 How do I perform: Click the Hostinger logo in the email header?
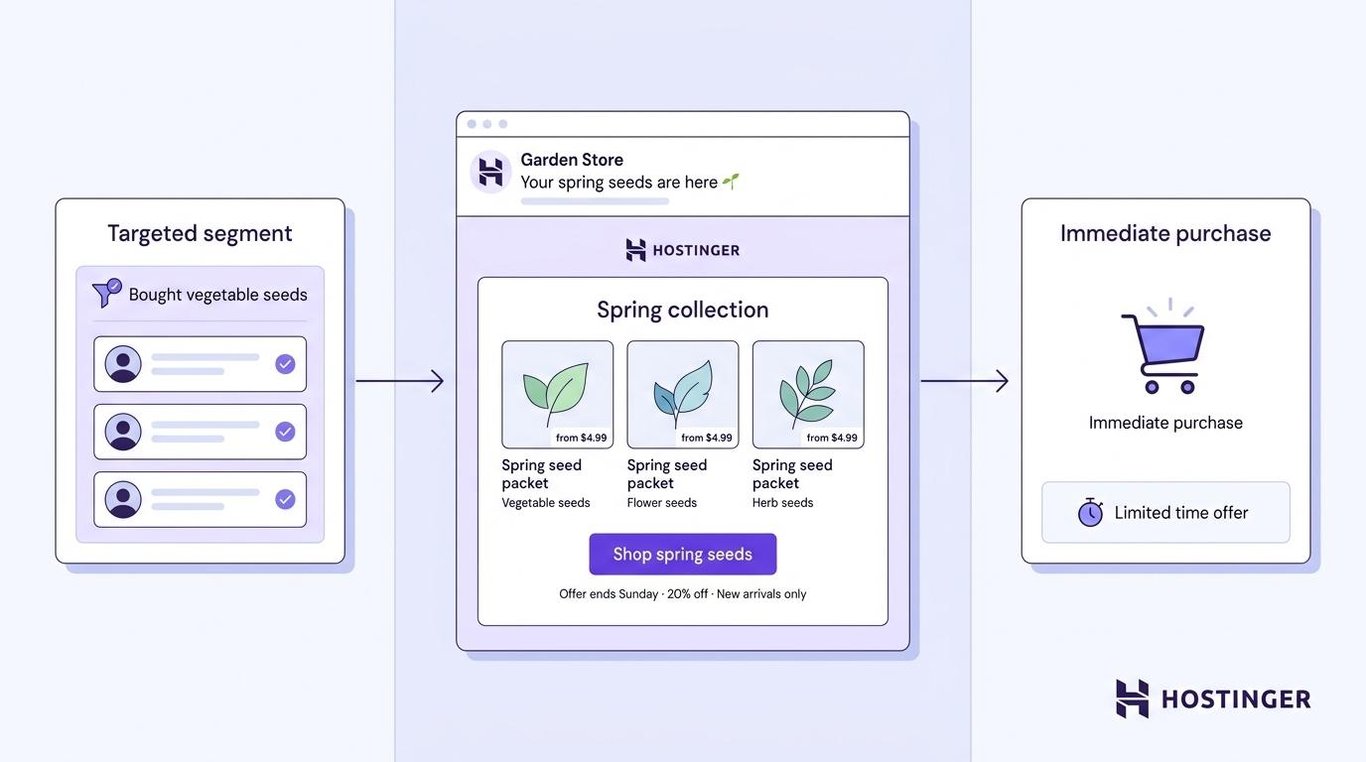(x=683, y=250)
